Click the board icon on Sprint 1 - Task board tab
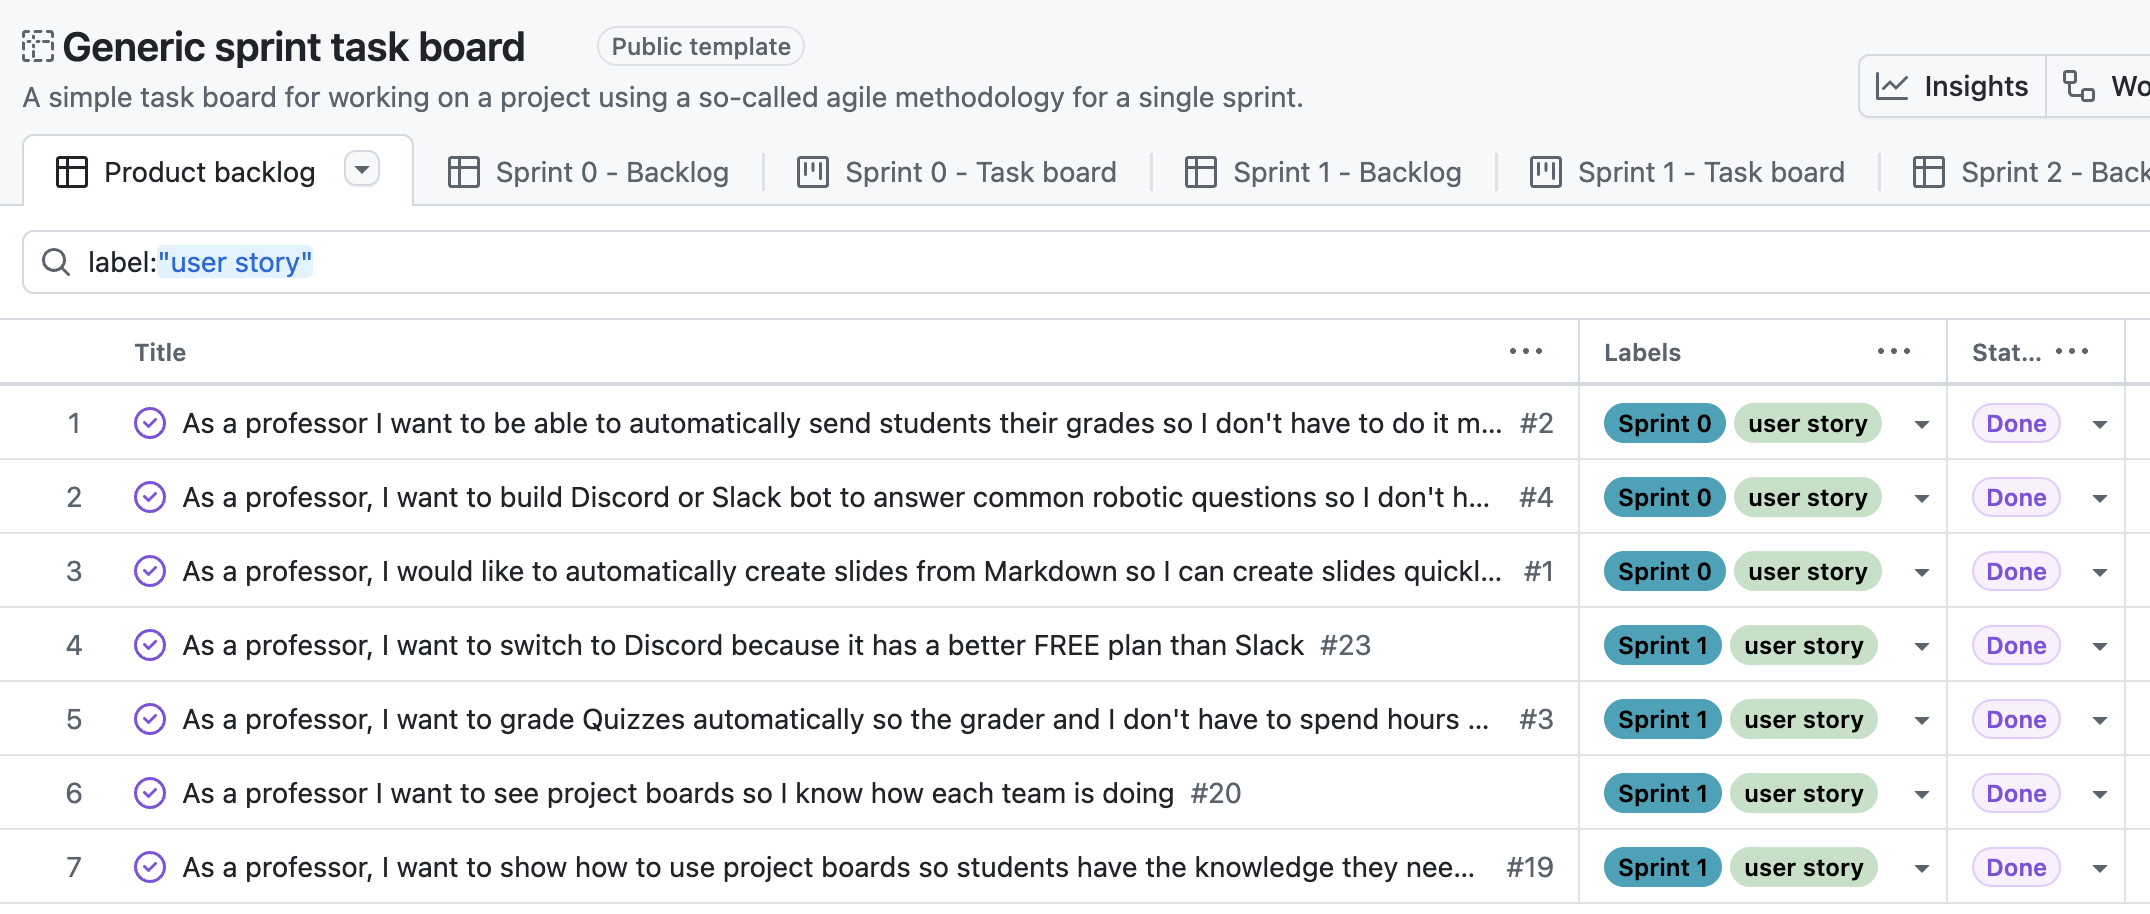This screenshot has width=2150, height=914. [x=1545, y=171]
